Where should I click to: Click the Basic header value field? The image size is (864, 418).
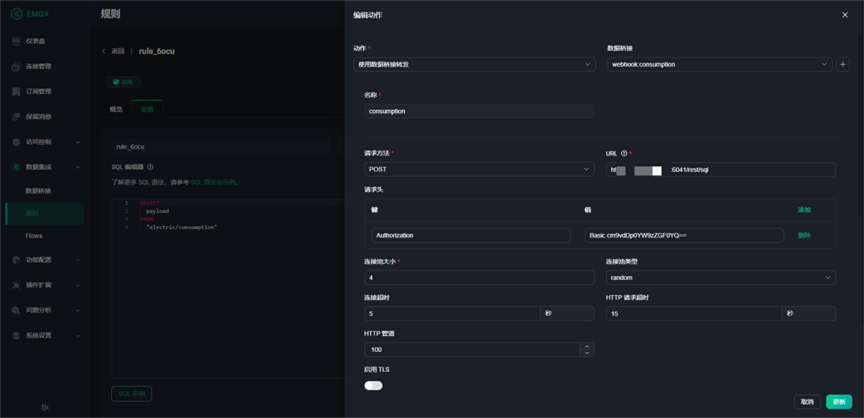(x=684, y=236)
